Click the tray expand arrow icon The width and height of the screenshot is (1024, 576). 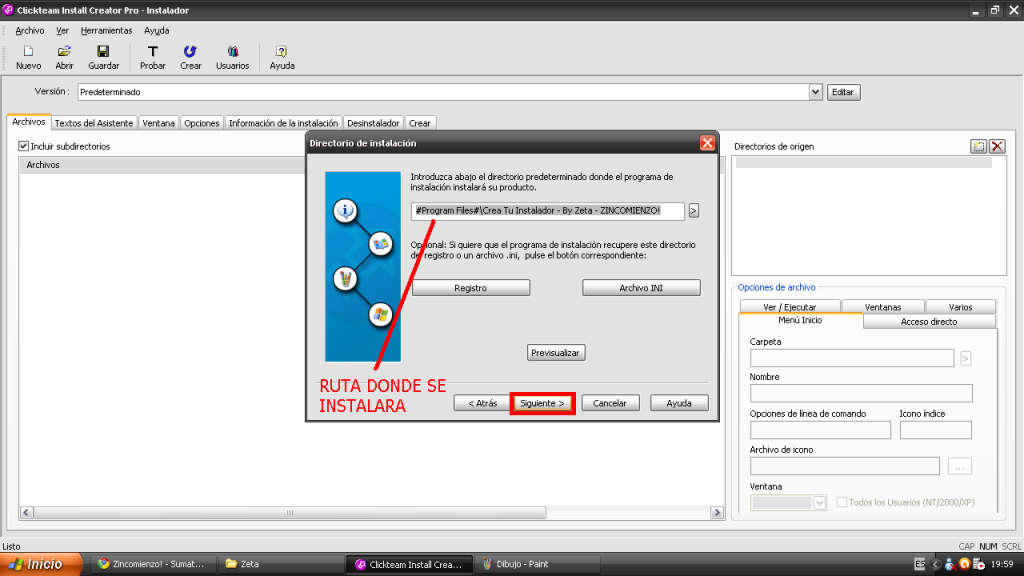pos(935,564)
